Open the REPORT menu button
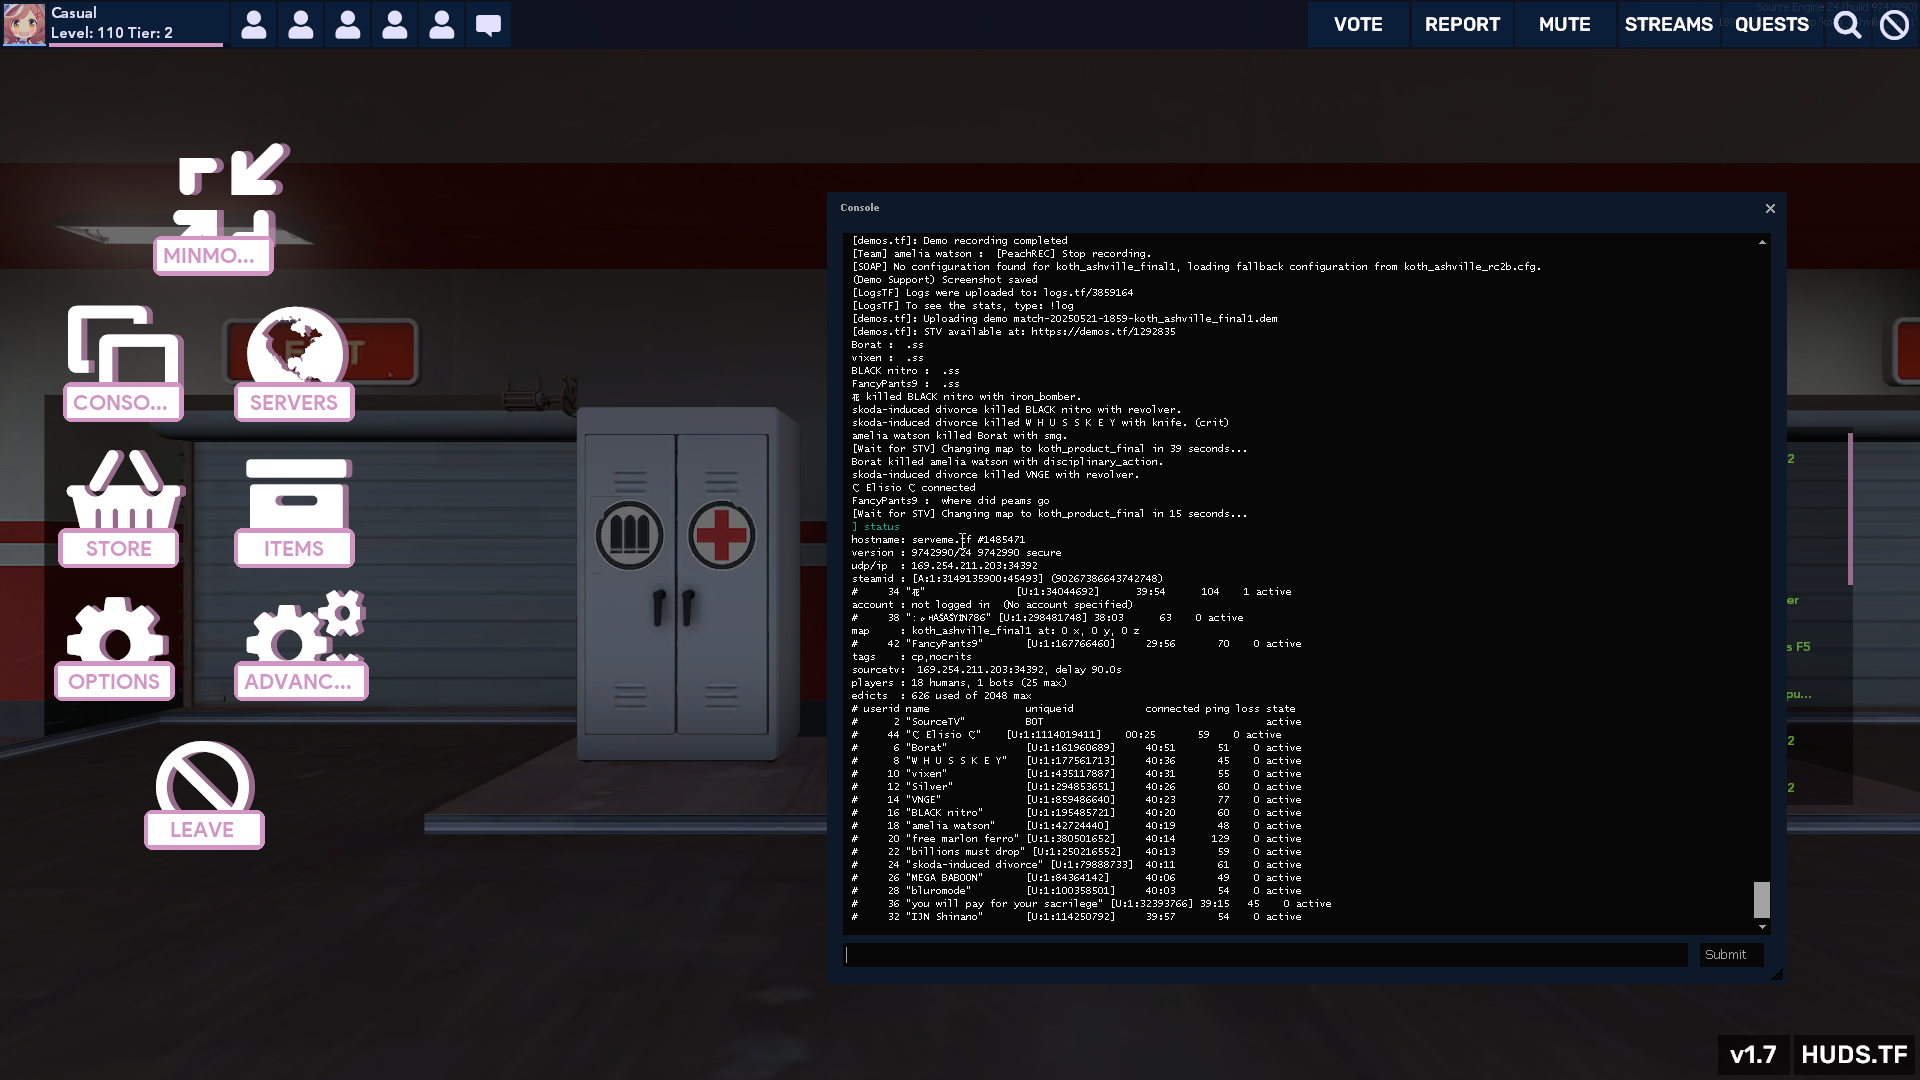Viewport: 1920px width, 1080px height. (1461, 24)
